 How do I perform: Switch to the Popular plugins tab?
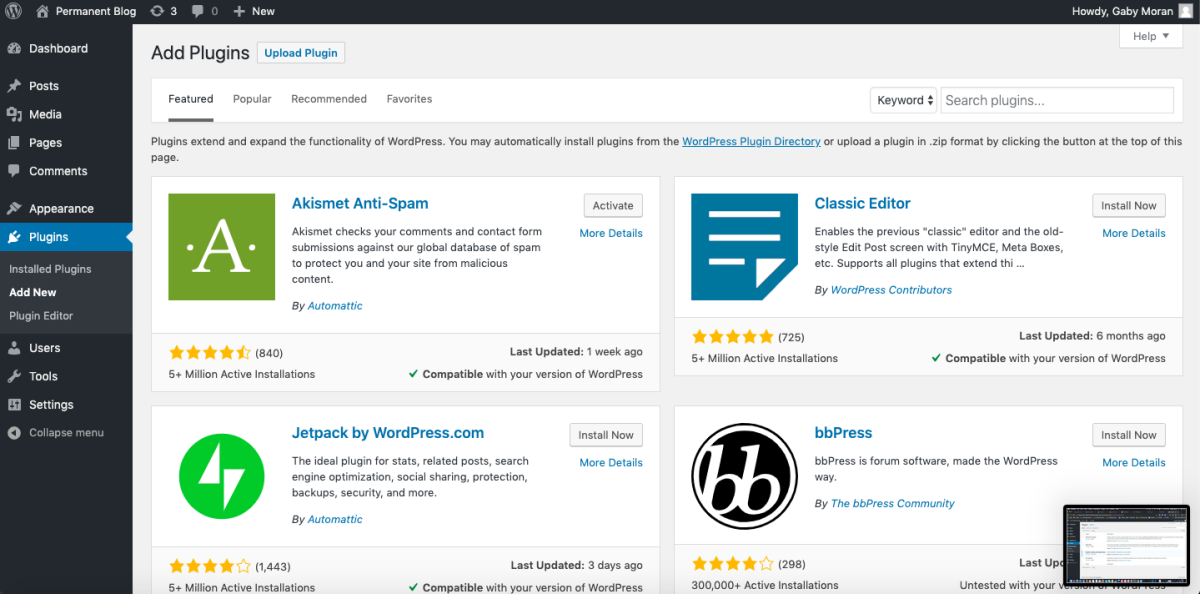point(252,99)
